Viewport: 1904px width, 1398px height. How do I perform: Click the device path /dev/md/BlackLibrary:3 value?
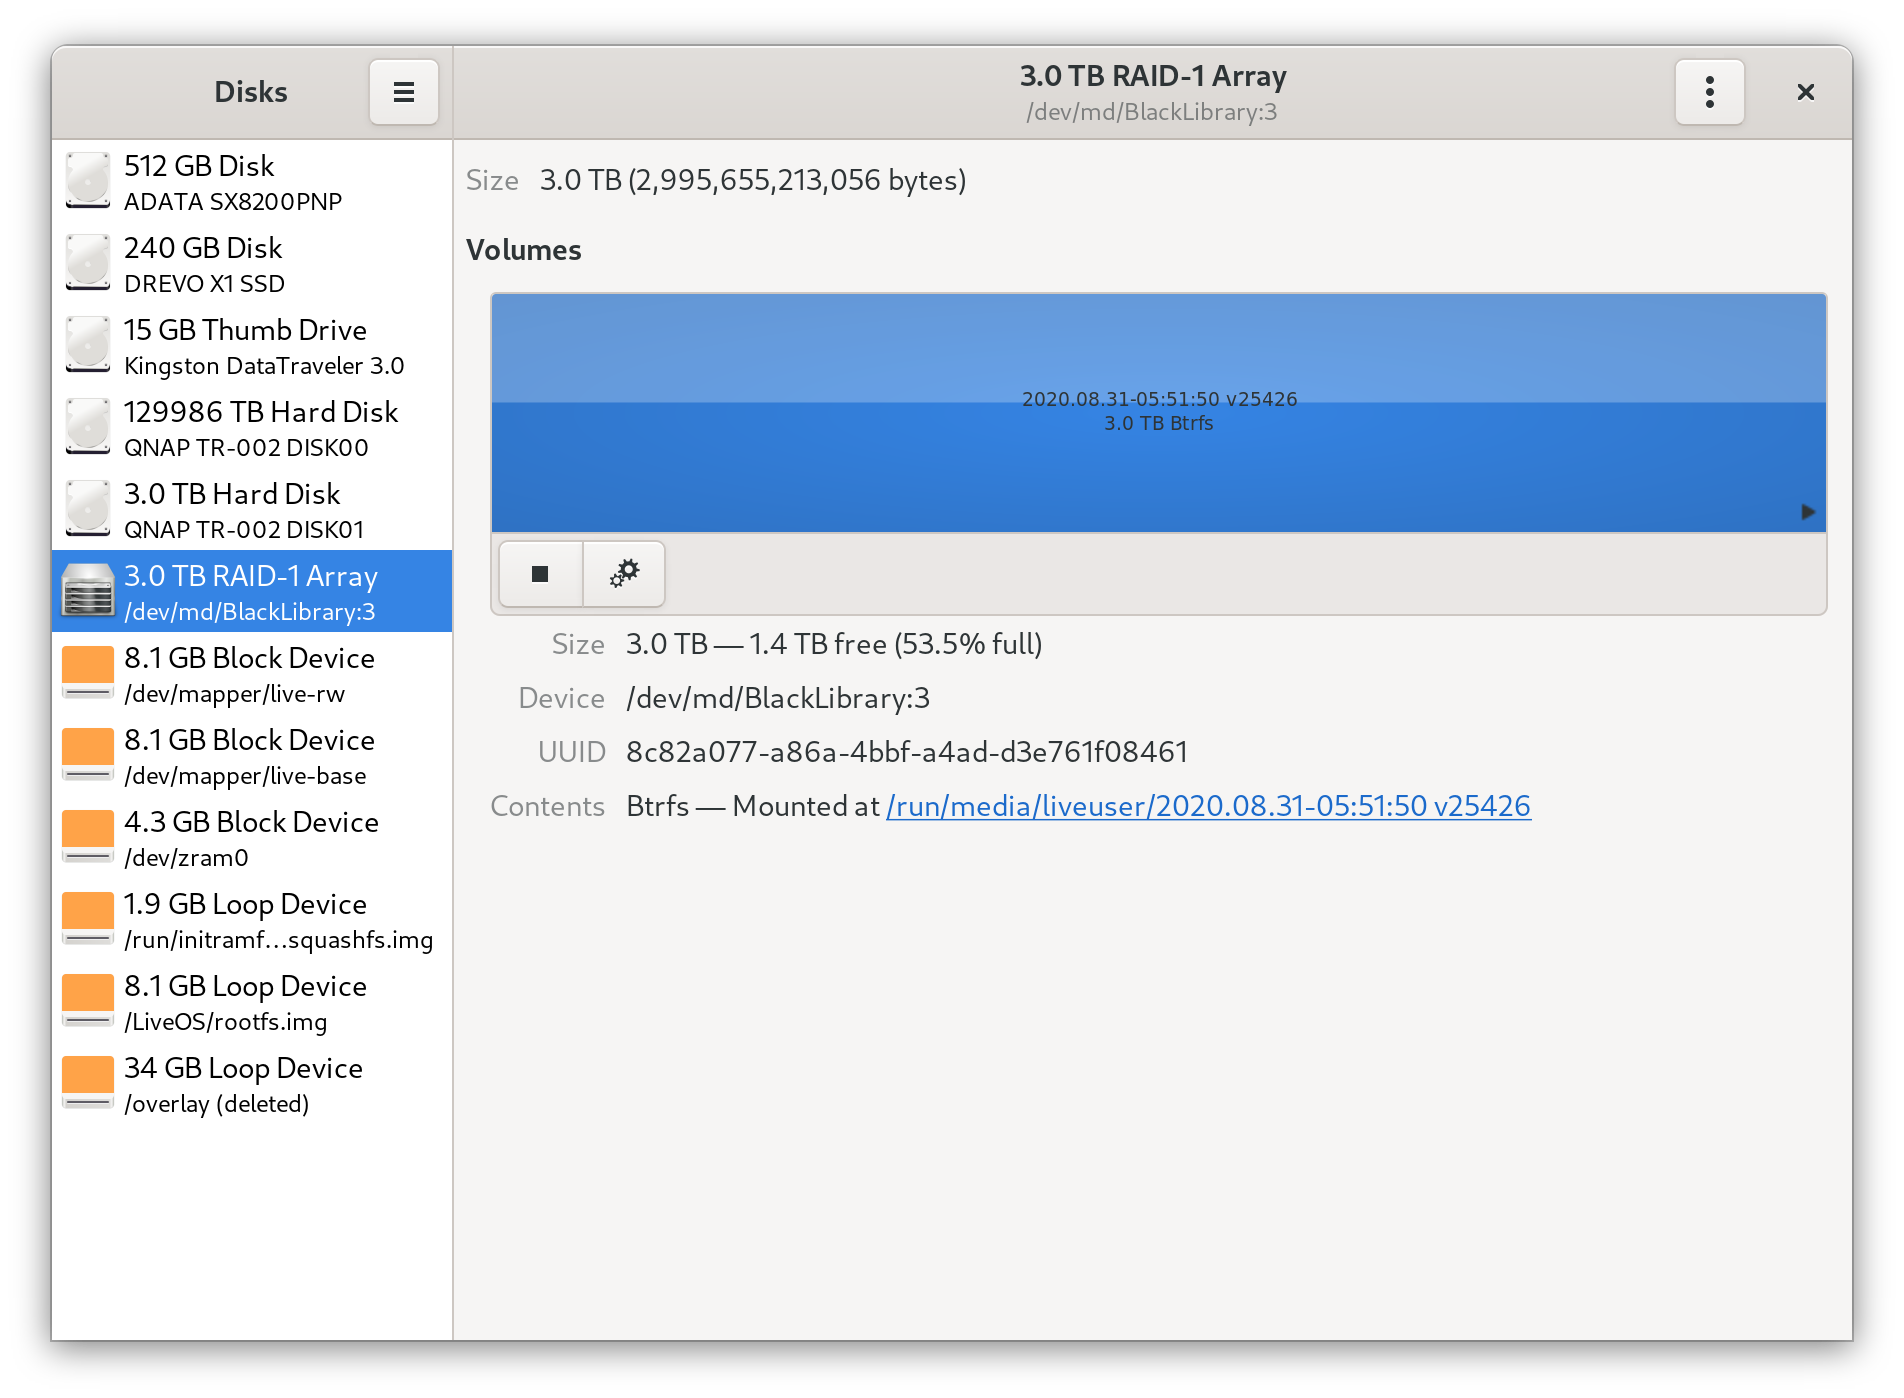[778, 698]
